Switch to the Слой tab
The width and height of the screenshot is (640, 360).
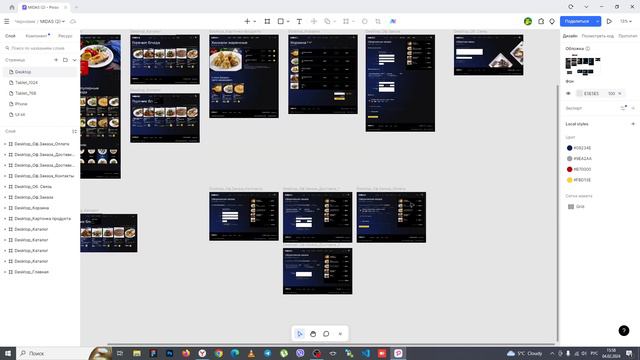pos(10,36)
